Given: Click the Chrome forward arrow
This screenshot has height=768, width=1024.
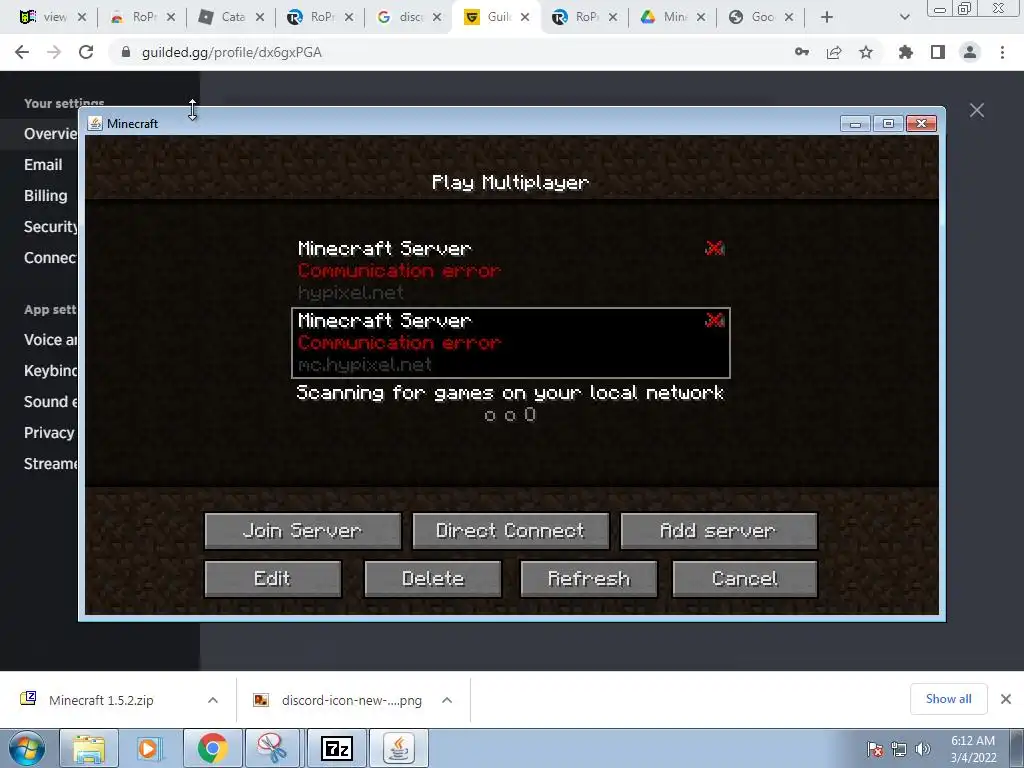Looking at the screenshot, I should coord(54,52).
